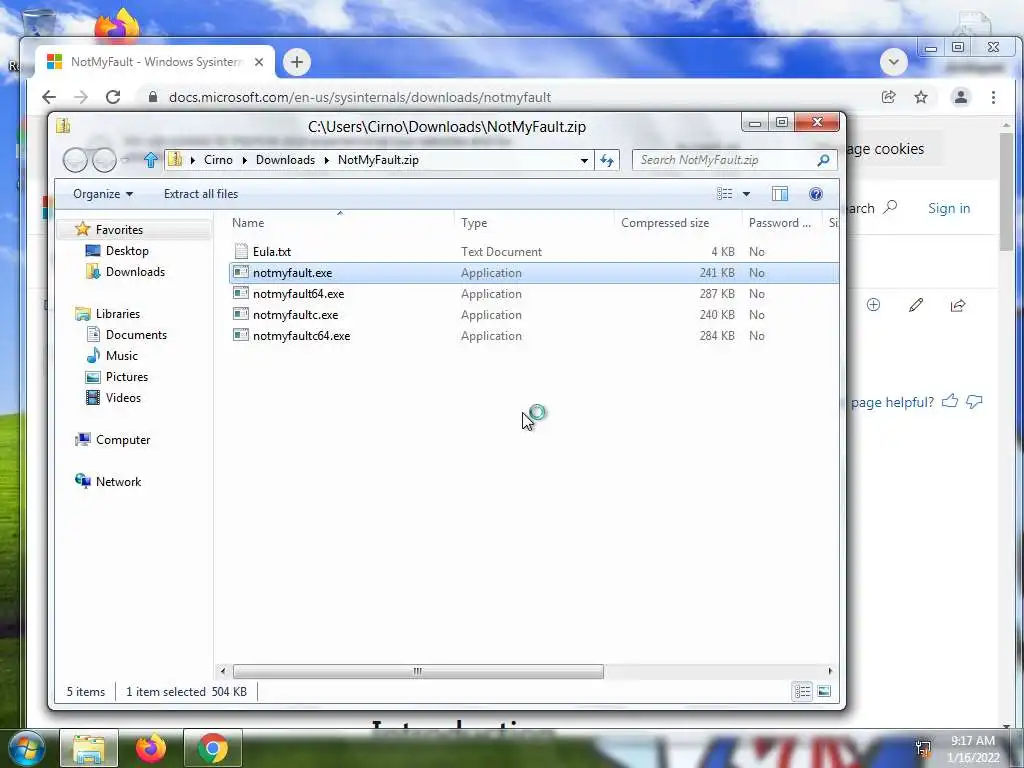This screenshot has height=768, width=1024.
Task: Click thumbs up on page helpful
Action: [950, 401]
